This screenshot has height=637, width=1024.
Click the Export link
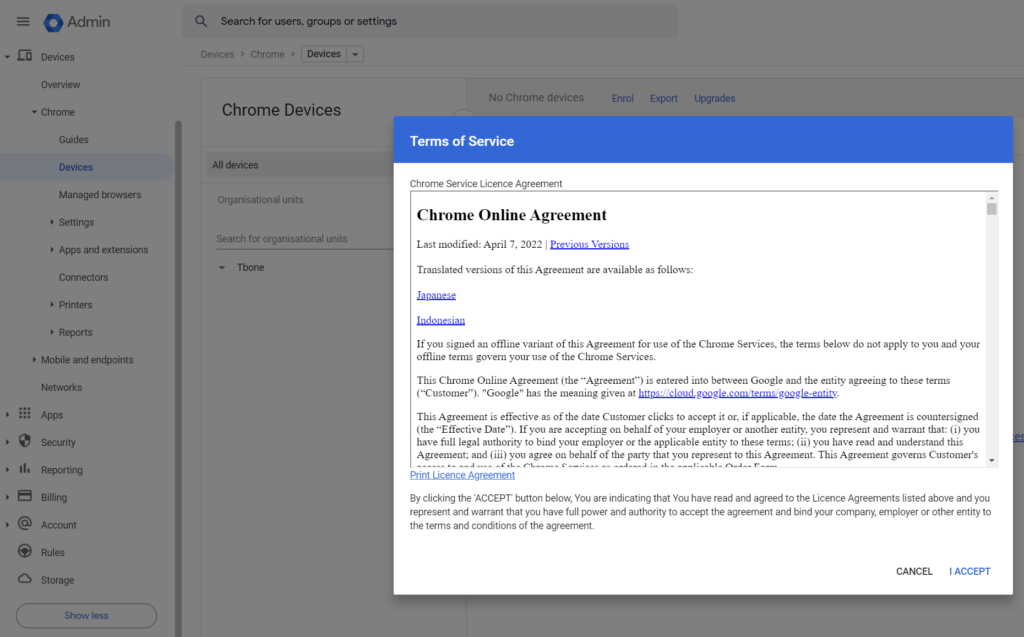[664, 98]
